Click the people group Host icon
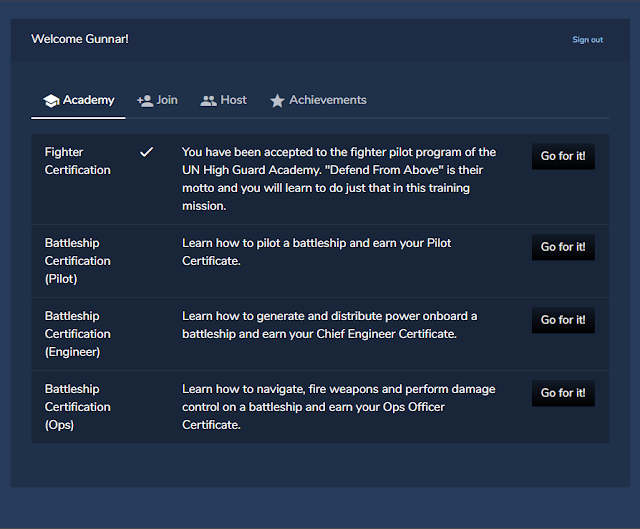The width and height of the screenshot is (640, 529). click(x=209, y=101)
